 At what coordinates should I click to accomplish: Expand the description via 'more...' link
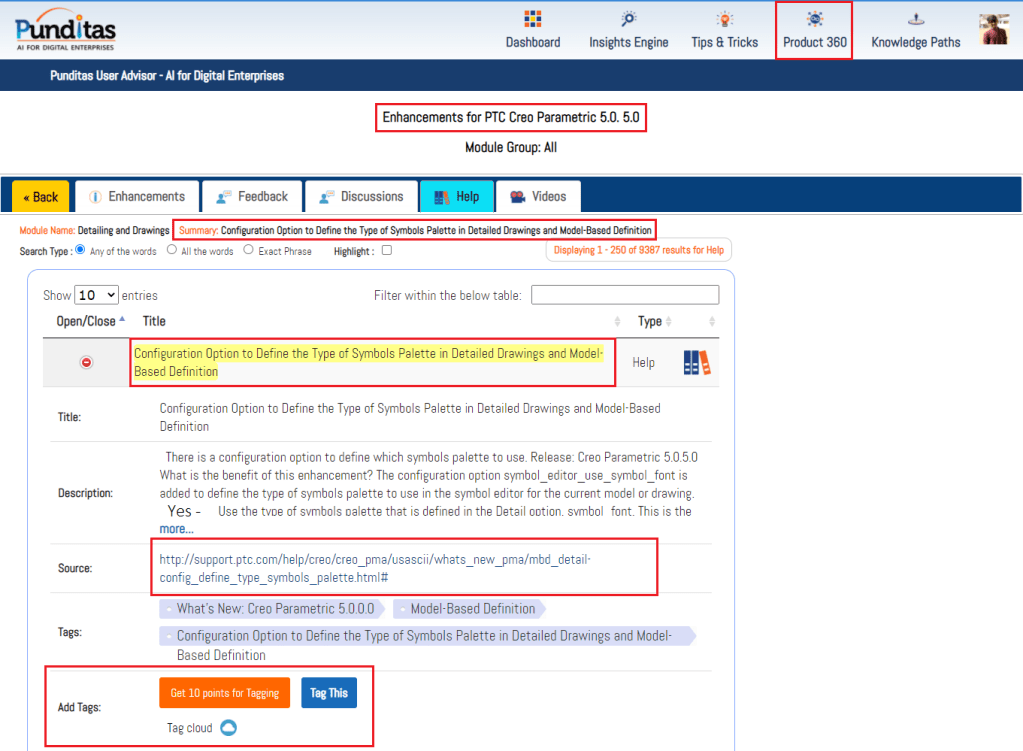[x=176, y=528]
